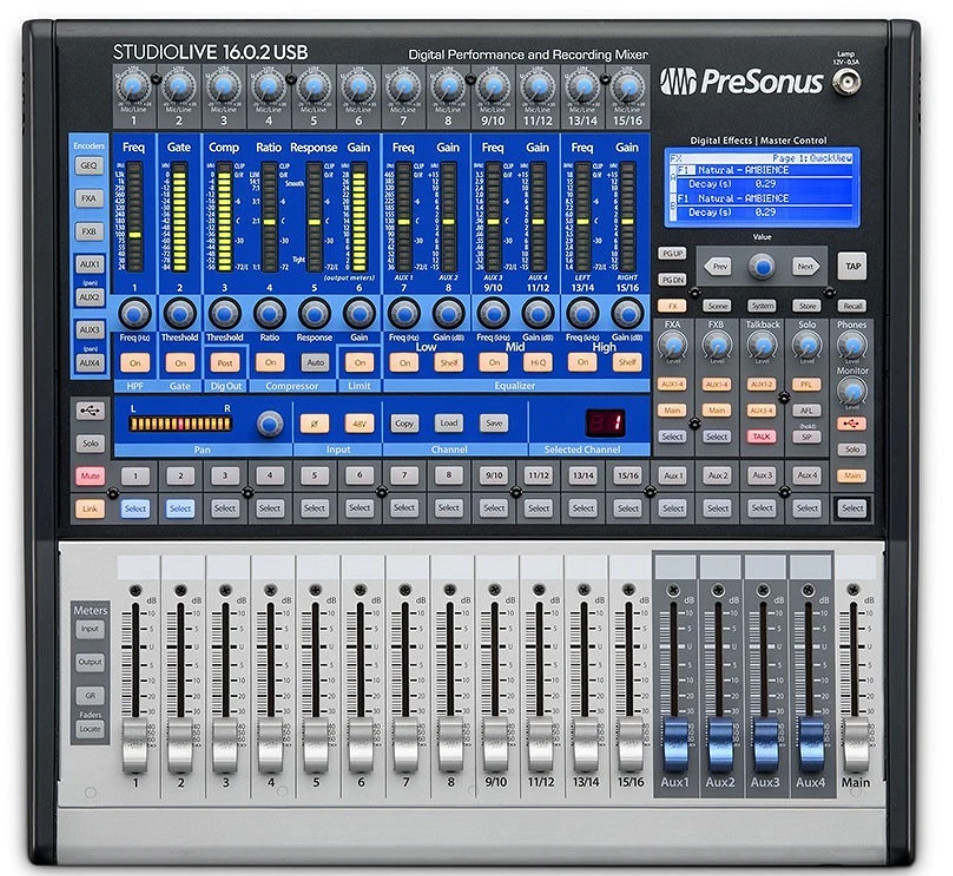Screen dimensions: 953x876
Task: Click the Main fader cap
Action: pyautogui.click(x=855, y=746)
